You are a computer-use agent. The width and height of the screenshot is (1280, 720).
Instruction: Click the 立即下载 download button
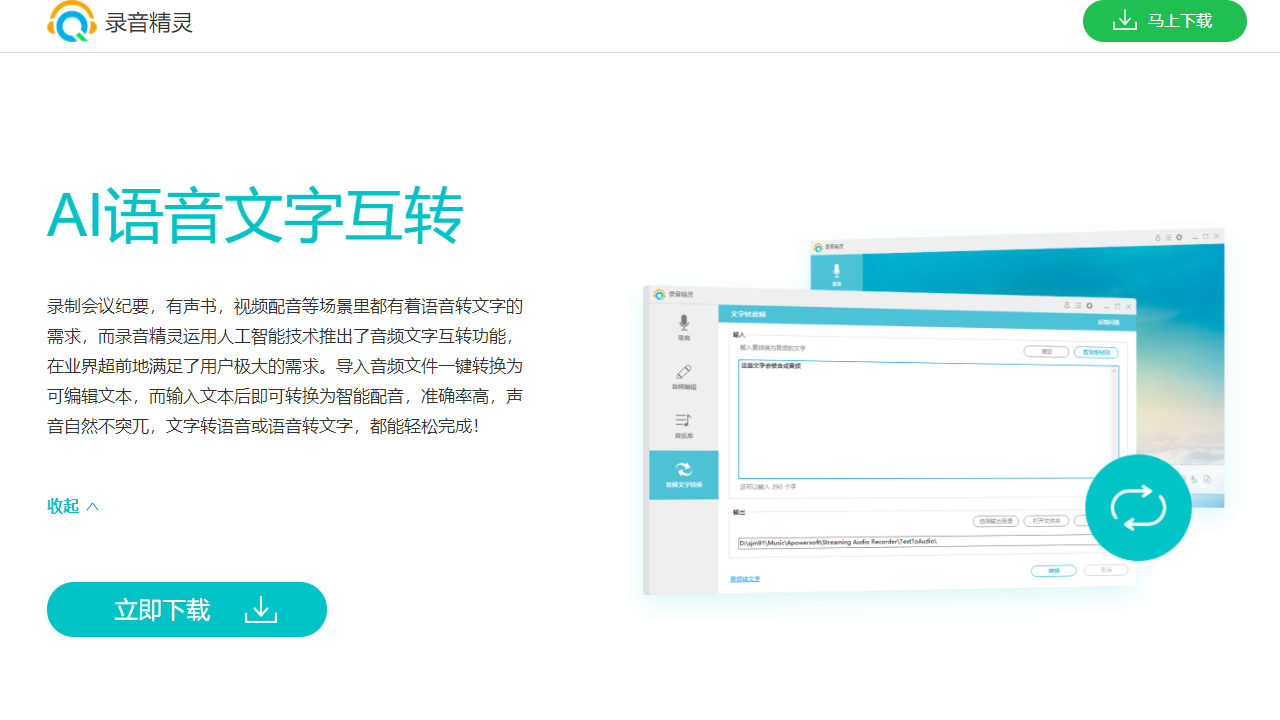(x=186, y=609)
